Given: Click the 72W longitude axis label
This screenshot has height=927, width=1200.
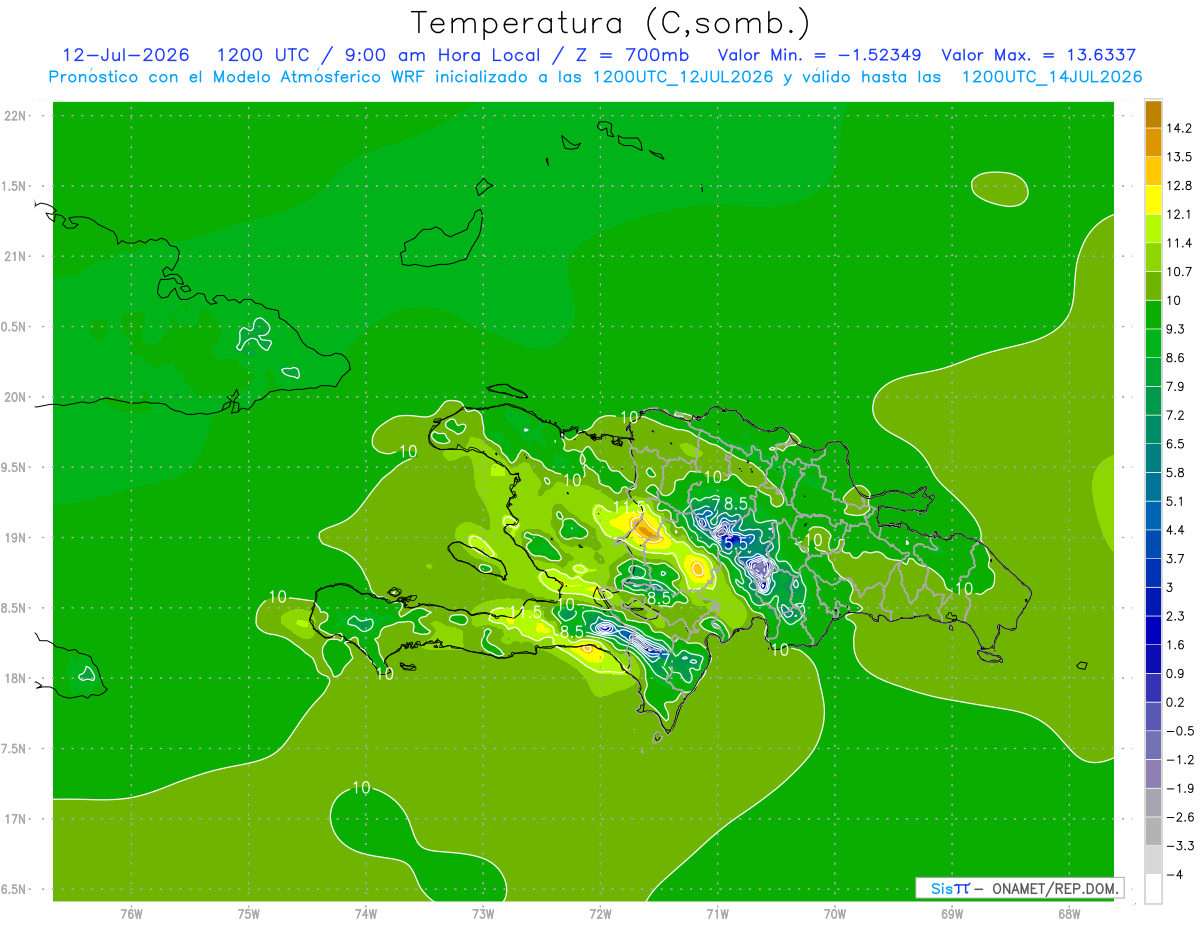Looking at the screenshot, I should pyautogui.click(x=600, y=914).
